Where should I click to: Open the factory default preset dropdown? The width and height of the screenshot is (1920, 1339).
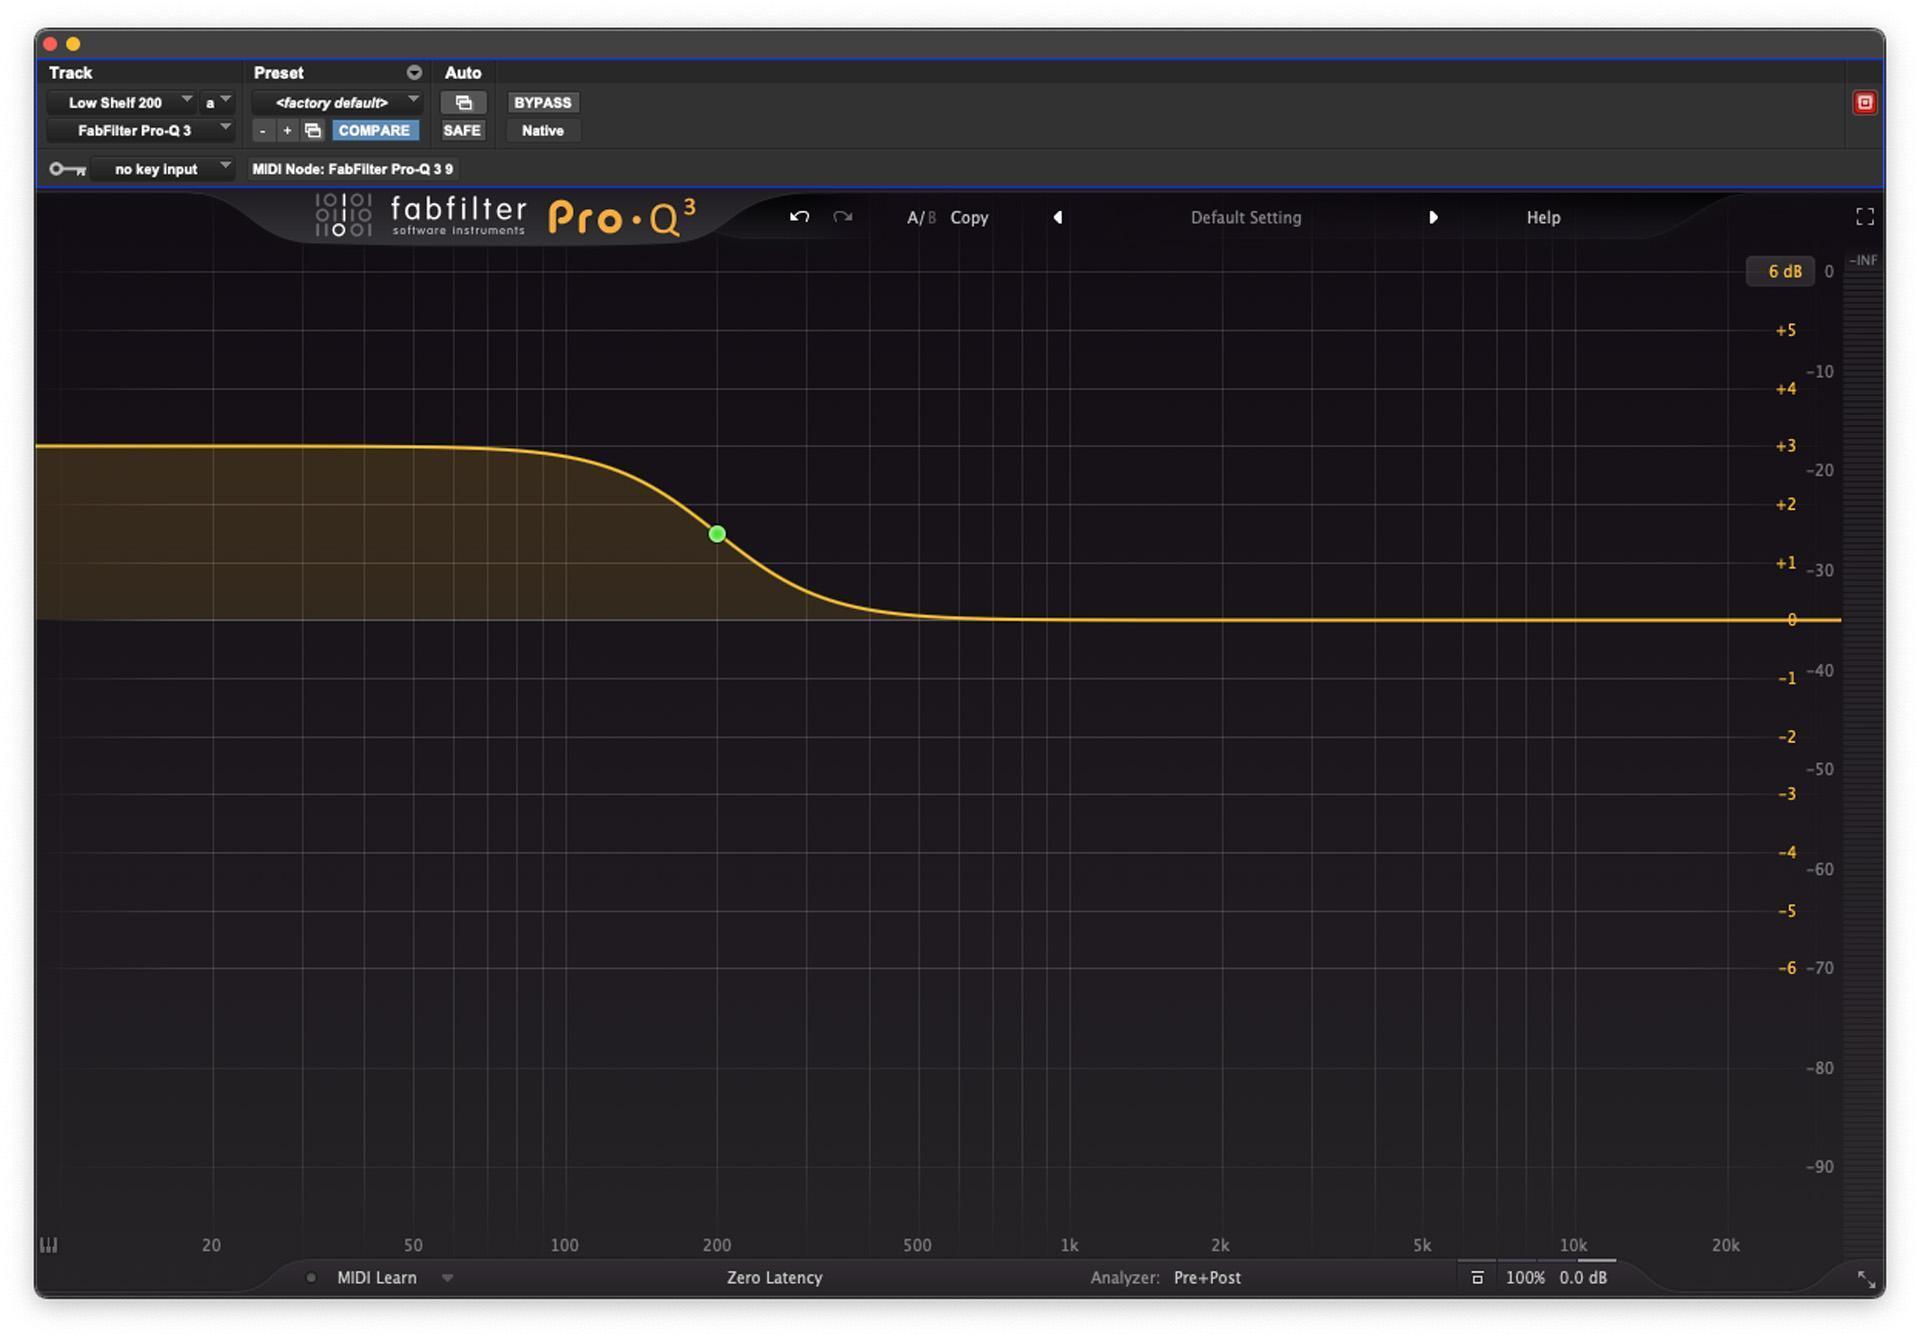(x=337, y=102)
